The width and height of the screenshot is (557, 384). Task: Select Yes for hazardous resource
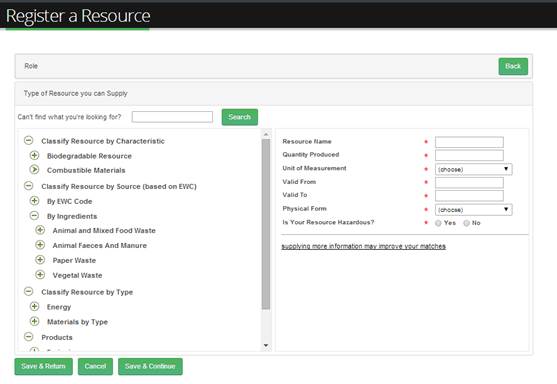[x=438, y=223]
